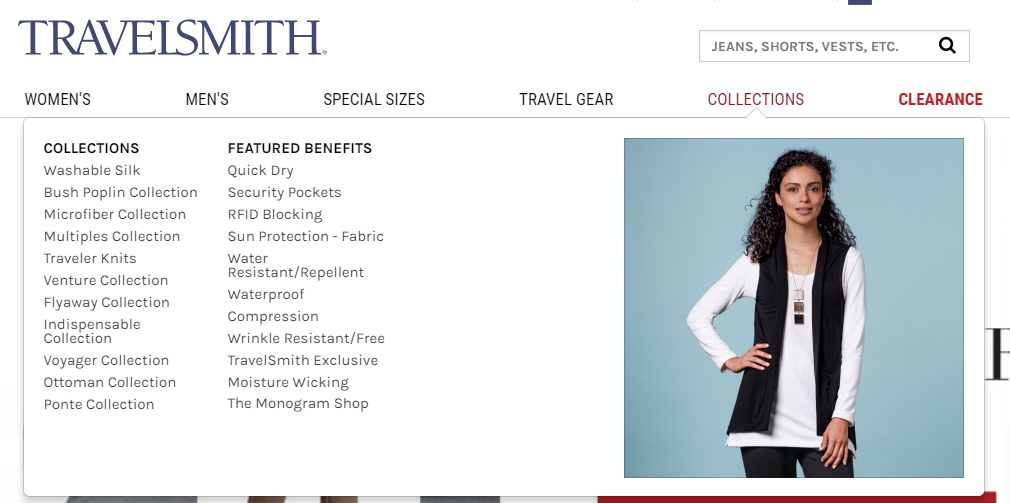
Task: Open the Men's menu
Action: coord(207,99)
